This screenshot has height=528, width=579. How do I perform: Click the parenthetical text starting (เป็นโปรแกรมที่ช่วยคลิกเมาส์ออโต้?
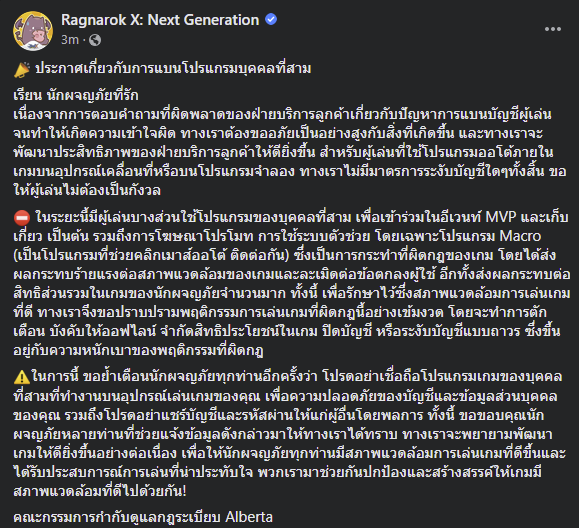tap(151, 255)
